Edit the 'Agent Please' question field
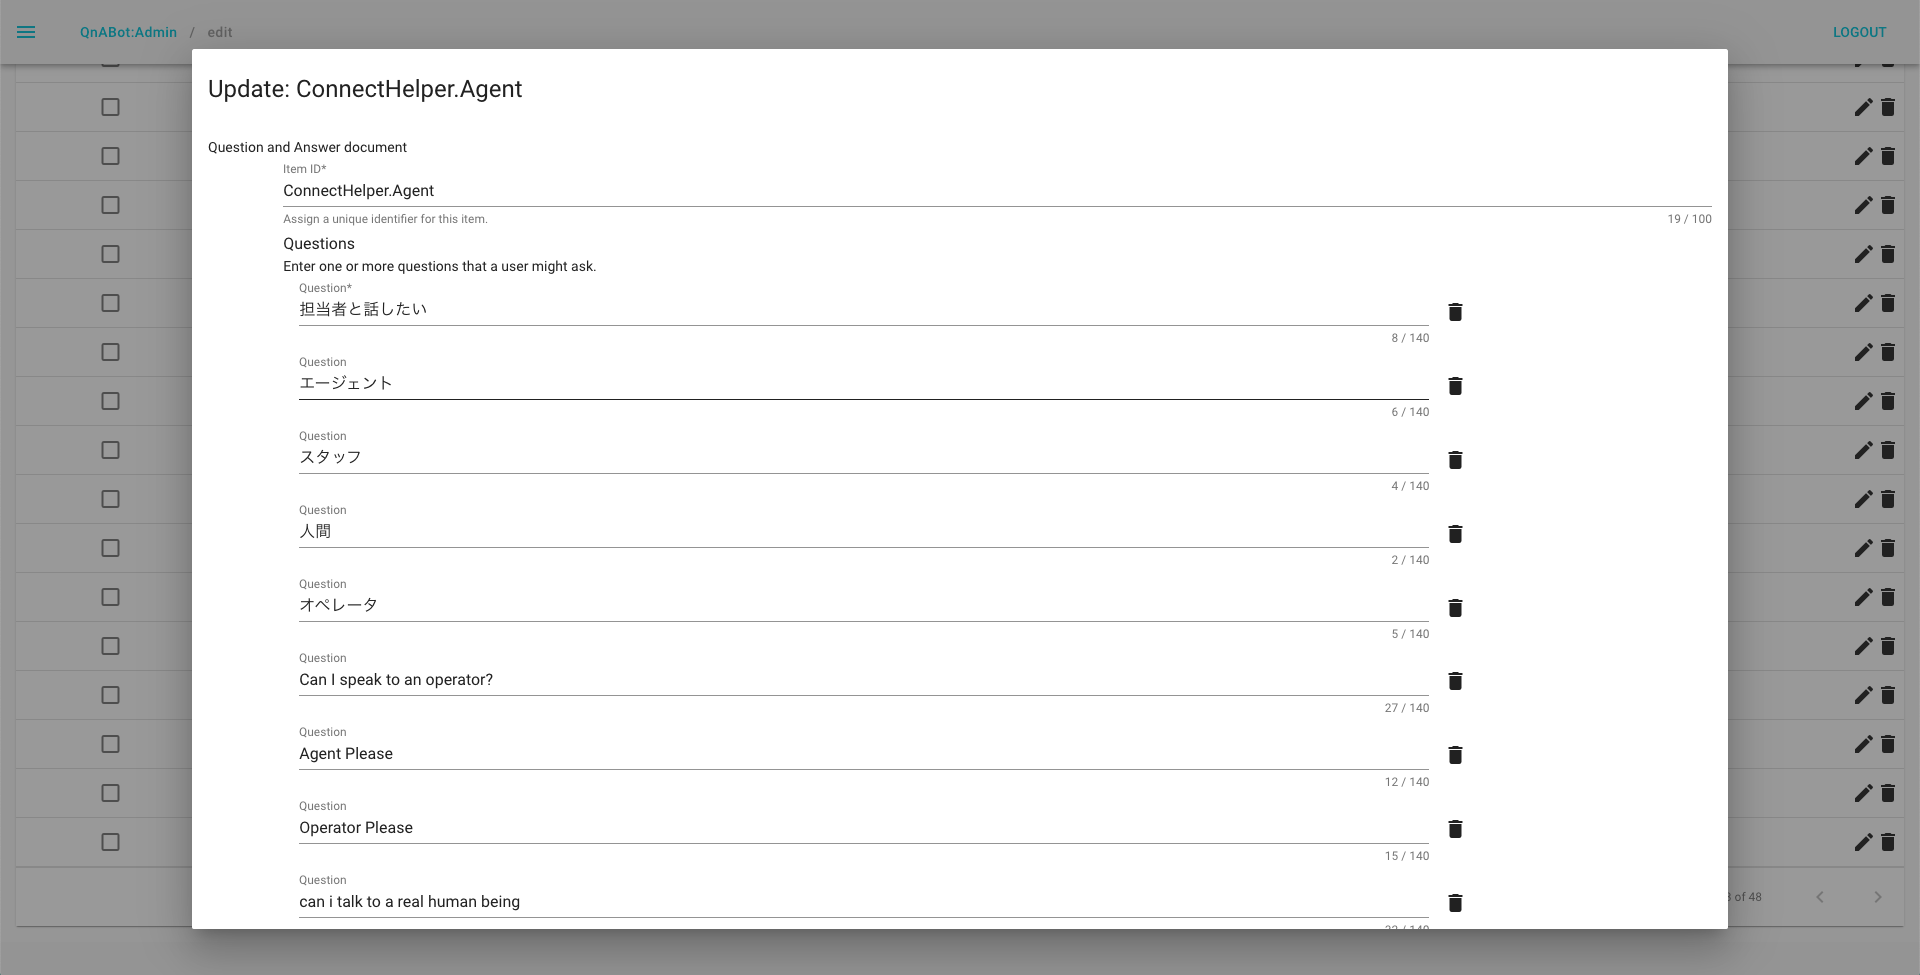Screen dimensions: 1920x975 pyautogui.click(x=864, y=754)
